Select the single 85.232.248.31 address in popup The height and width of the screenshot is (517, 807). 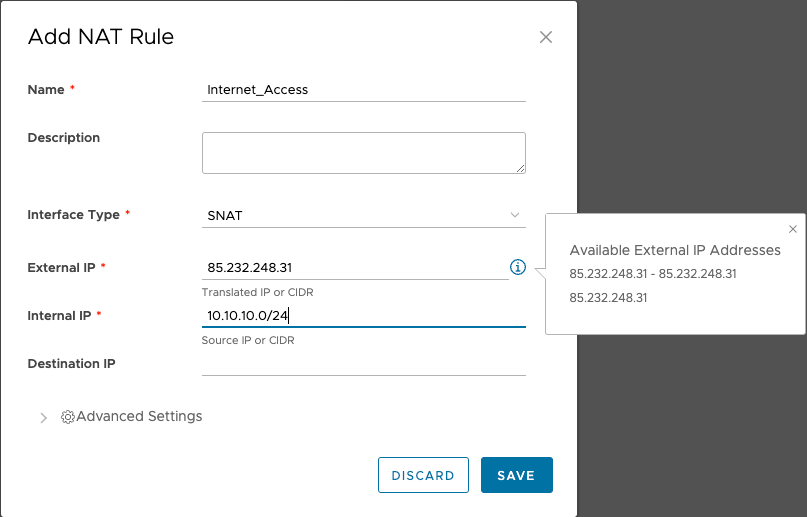tap(608, 298)
